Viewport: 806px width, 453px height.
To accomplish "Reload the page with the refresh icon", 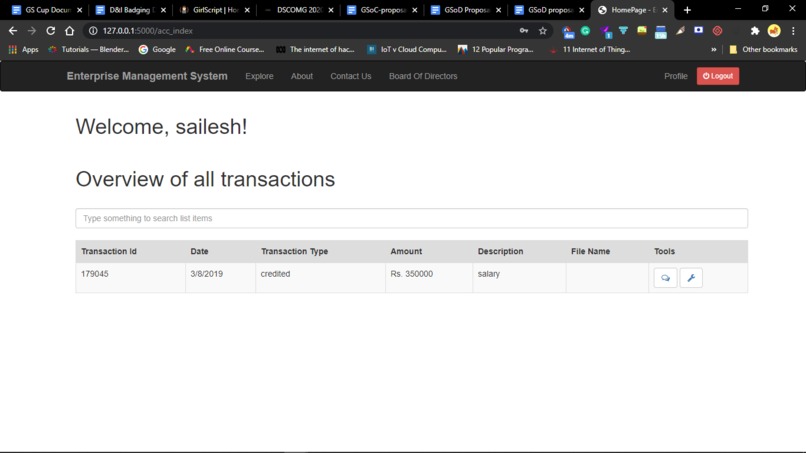I will pyautogui.click(x=50, y=31).
